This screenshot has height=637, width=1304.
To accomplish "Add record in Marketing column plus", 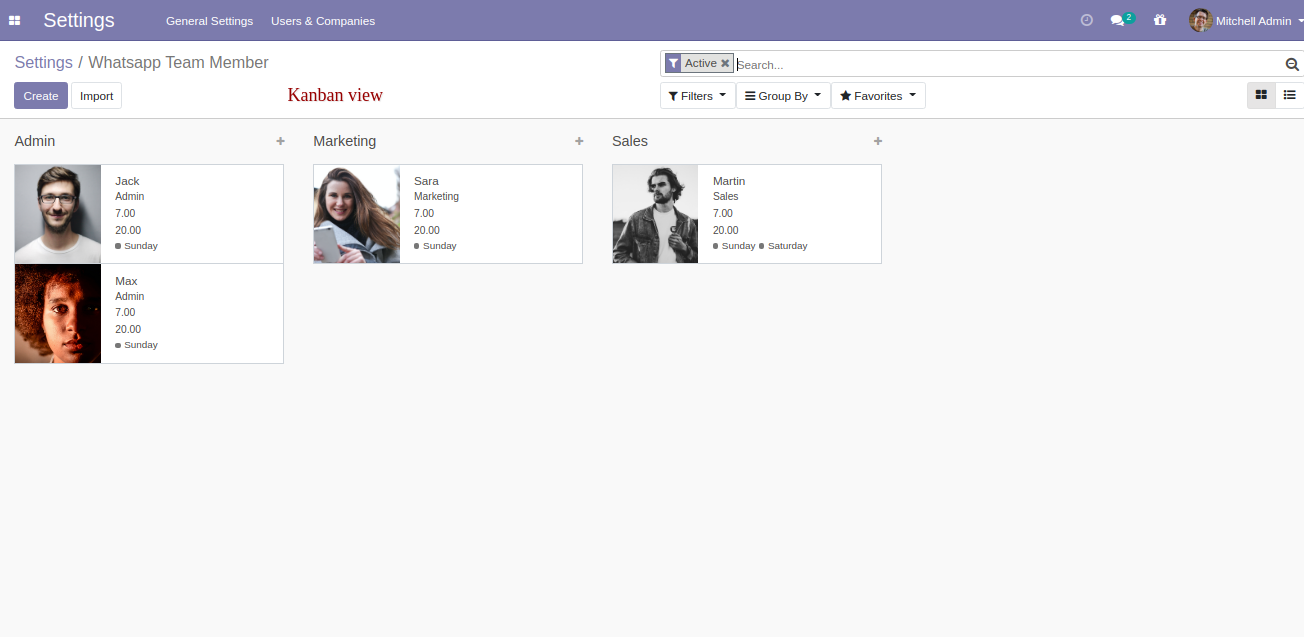I will click(x=579, y=141).
